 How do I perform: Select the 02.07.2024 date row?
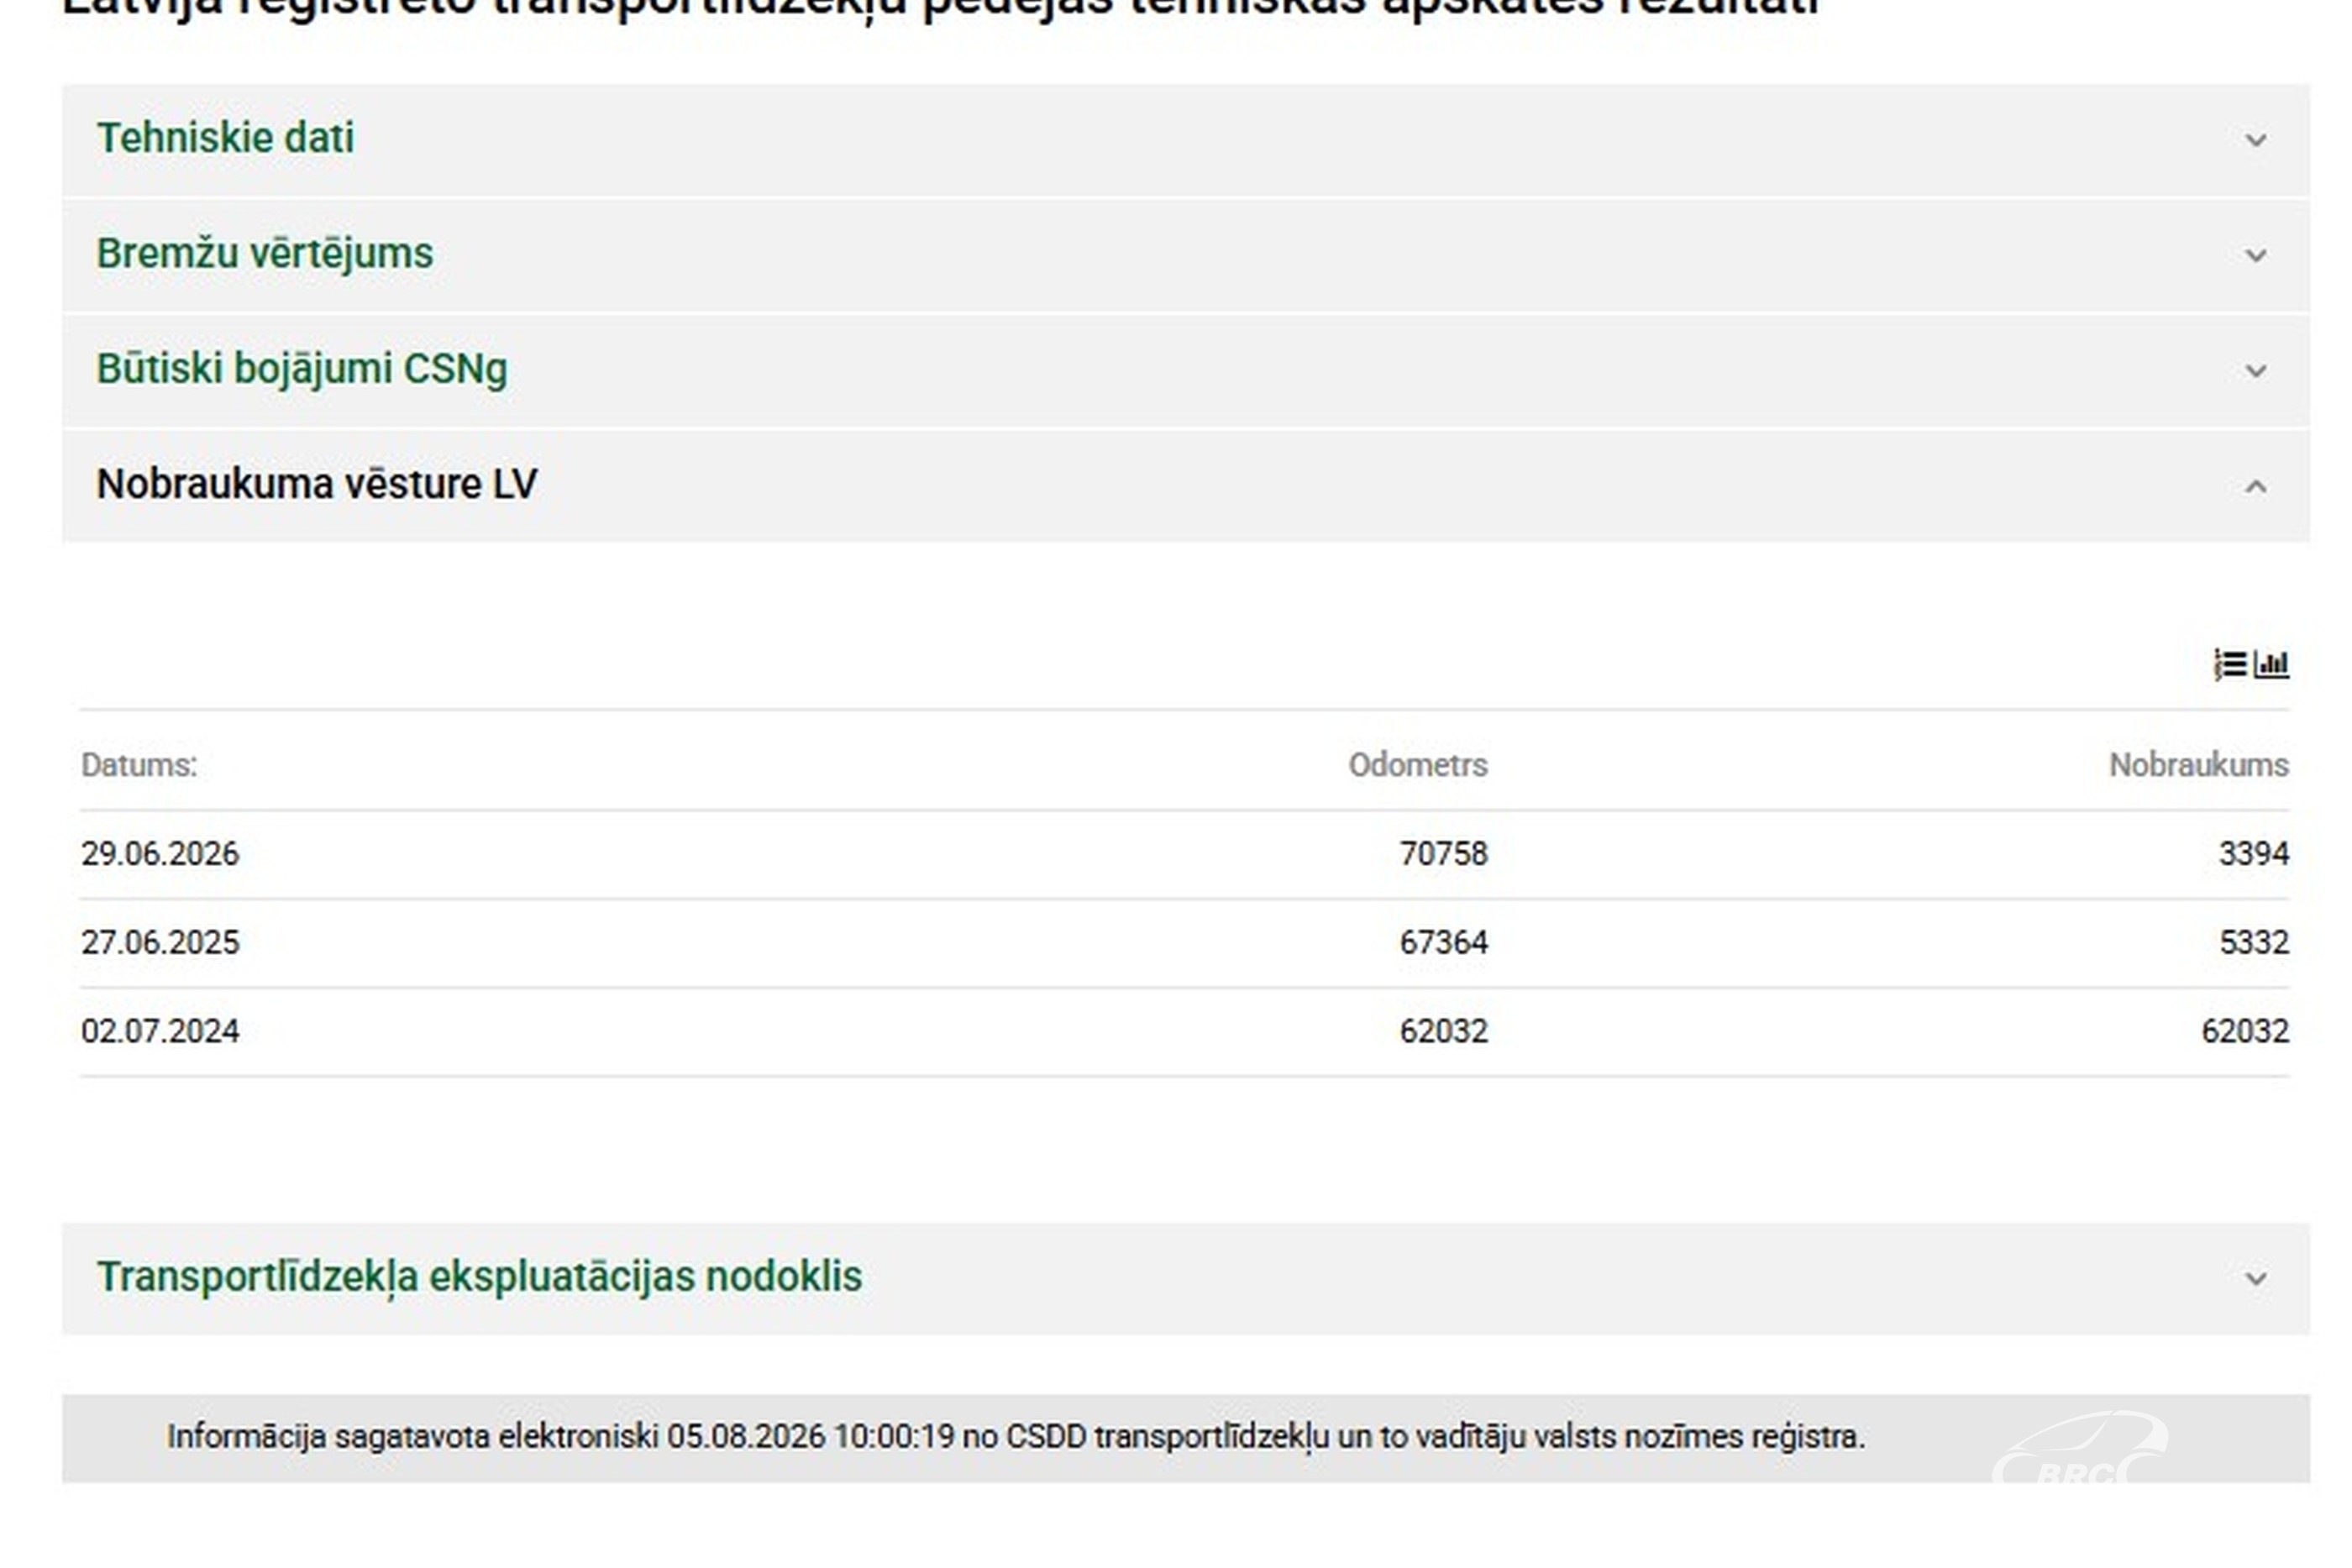click(x=1185, y=1031)
